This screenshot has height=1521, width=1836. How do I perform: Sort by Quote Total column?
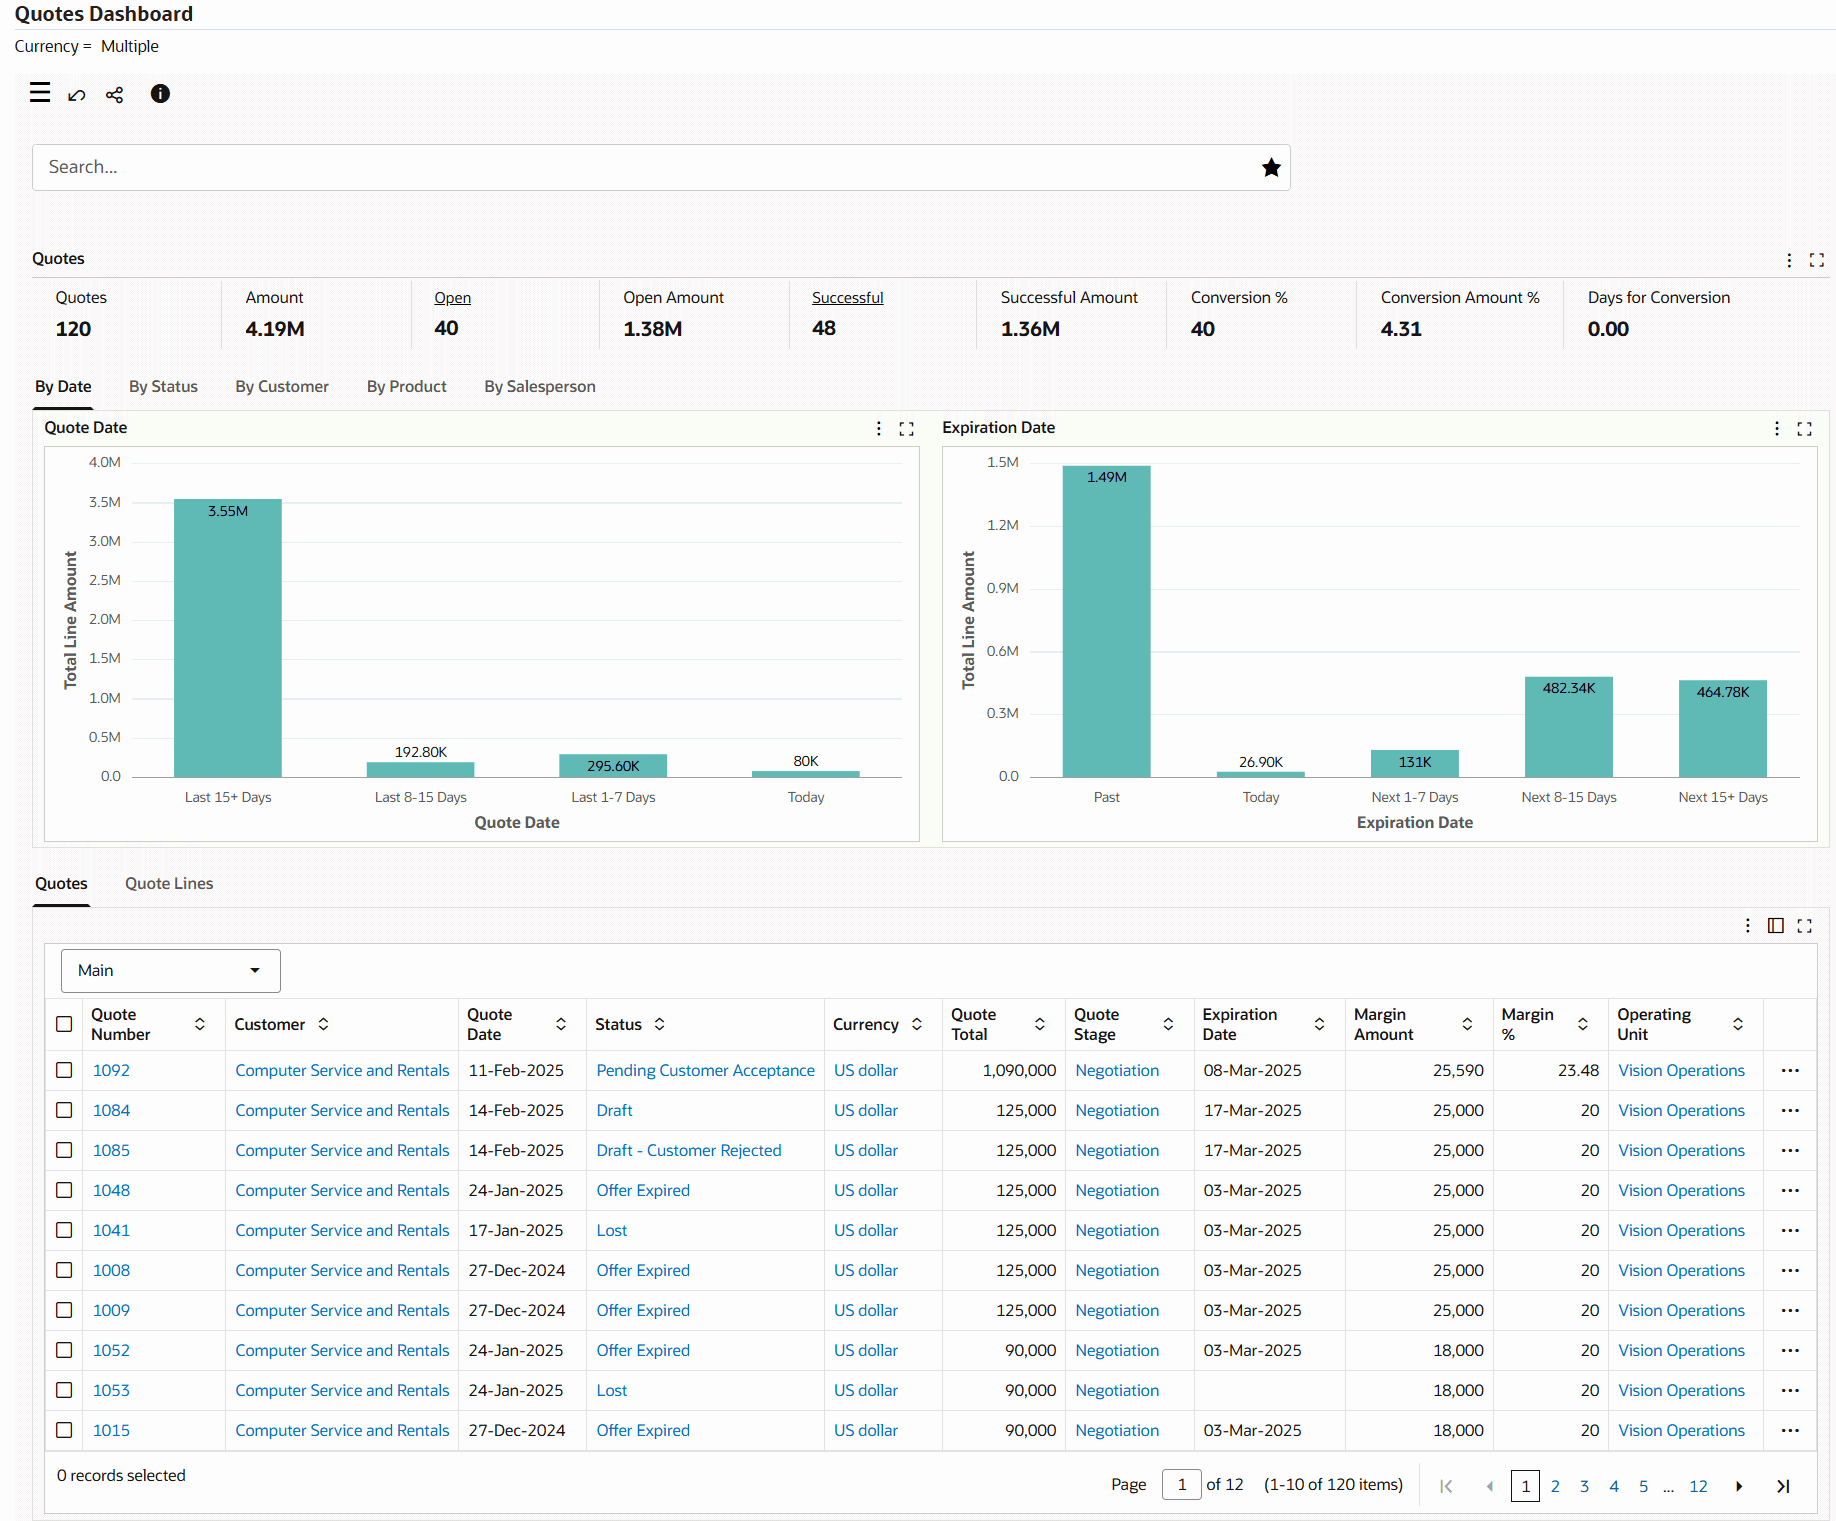[x=1040, y=1025]
